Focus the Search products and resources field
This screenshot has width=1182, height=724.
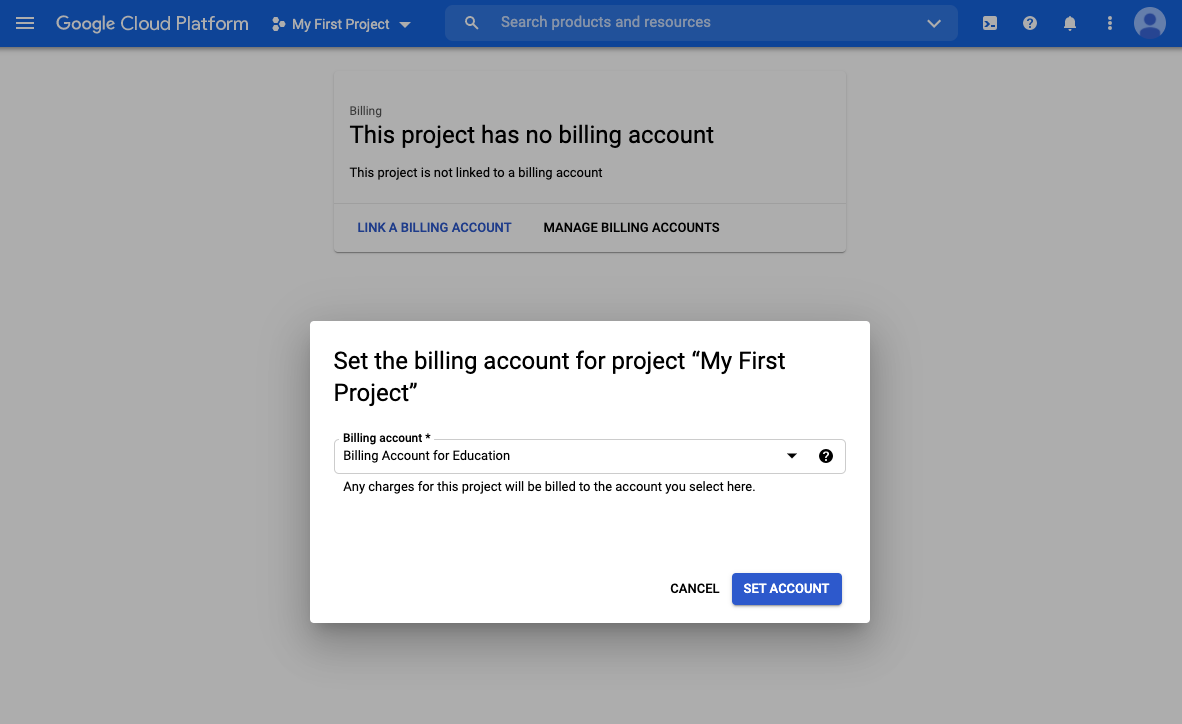pos(701,23)
